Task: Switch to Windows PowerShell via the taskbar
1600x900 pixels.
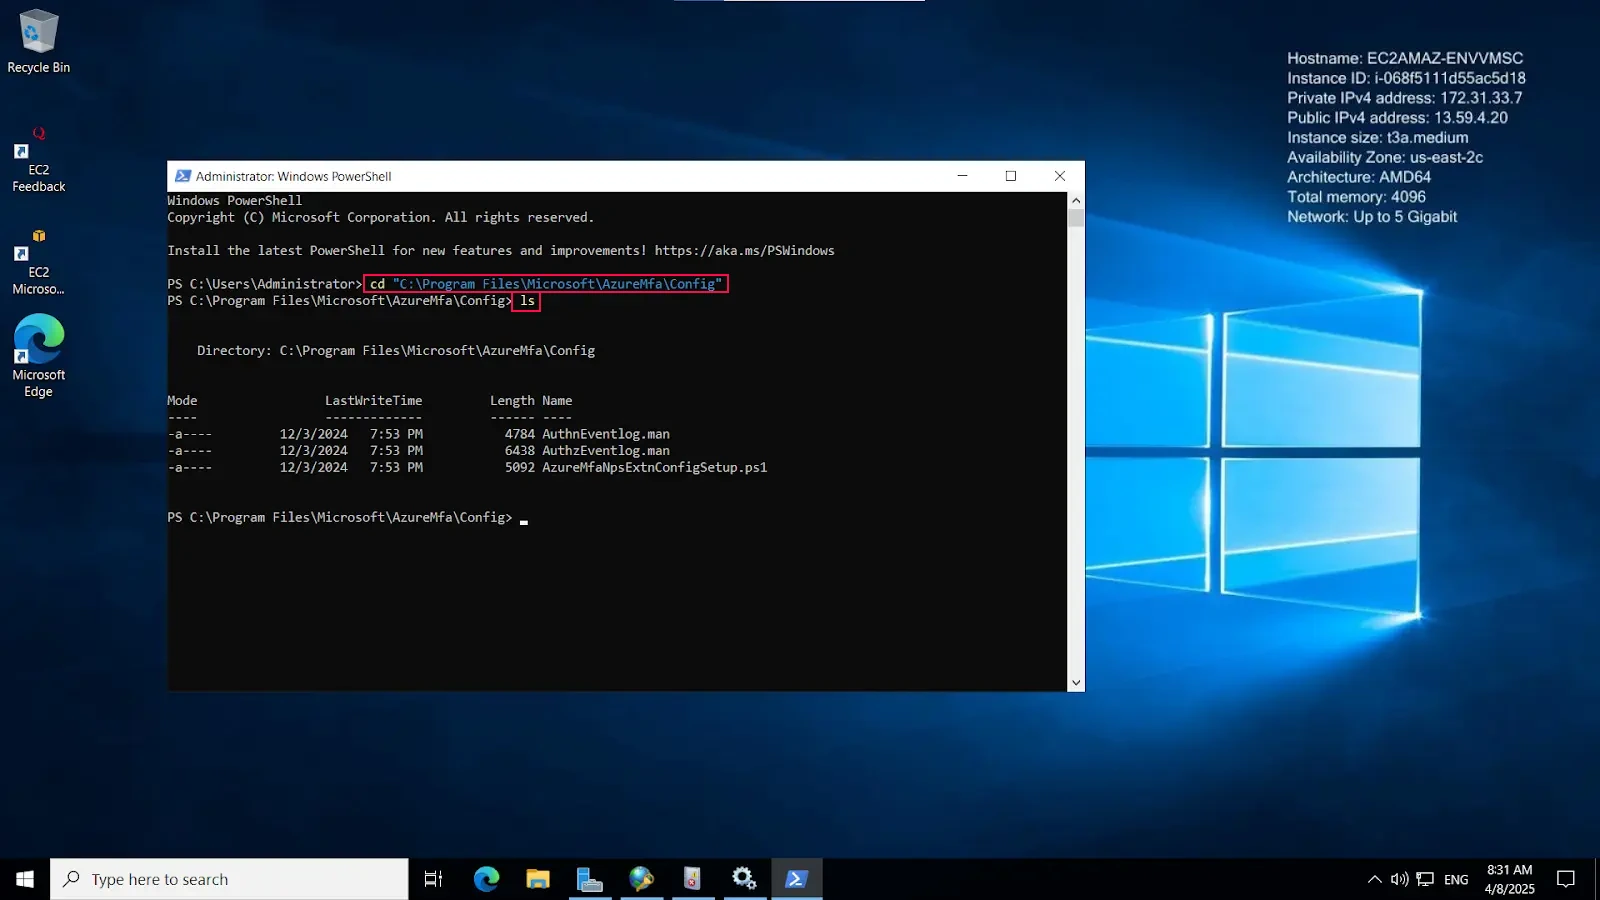Action: click(797, 879)
